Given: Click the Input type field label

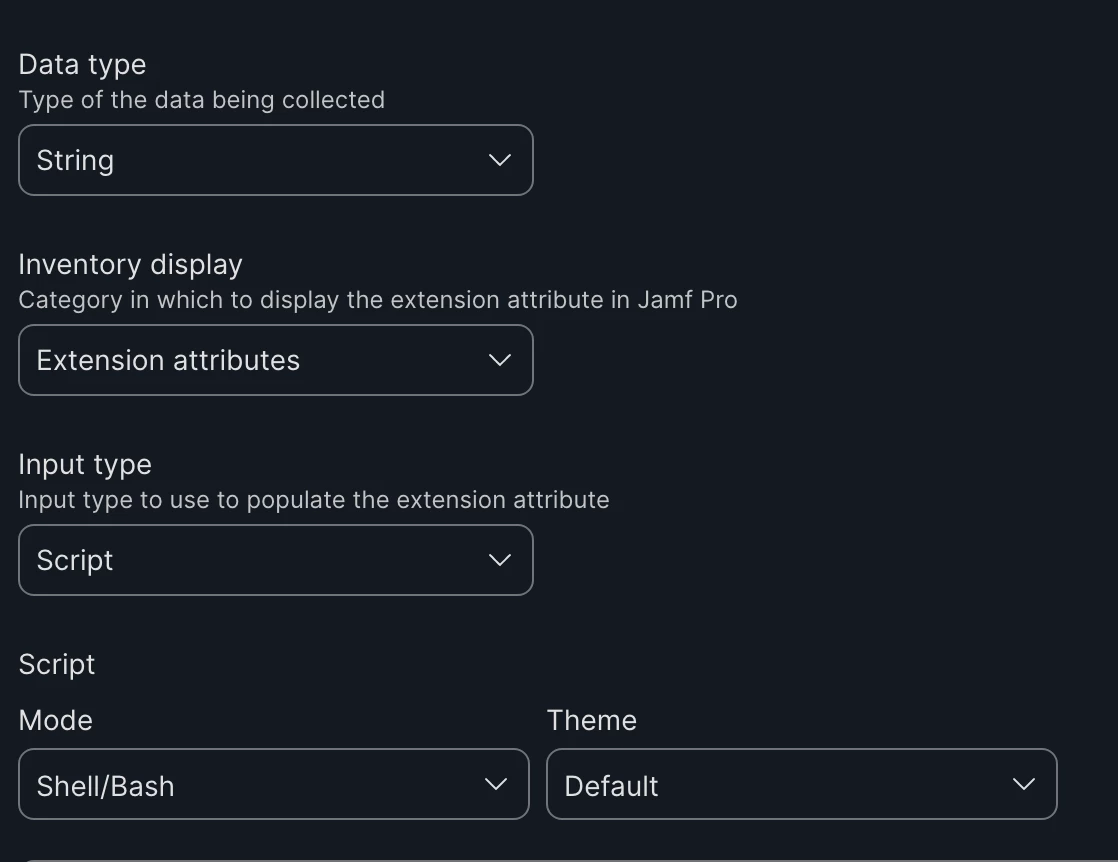Looking at the screenshot, I should [85, 465].
